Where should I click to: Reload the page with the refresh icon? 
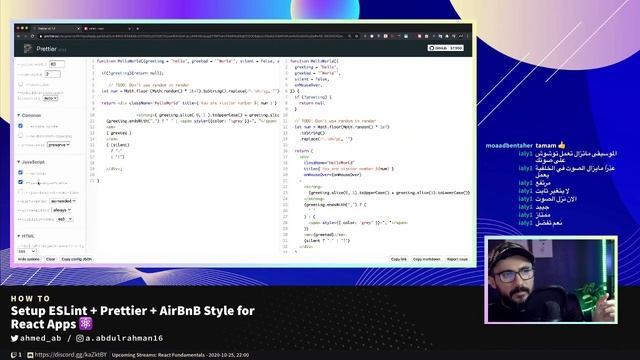pyautogui.click(x=32, y=36)
